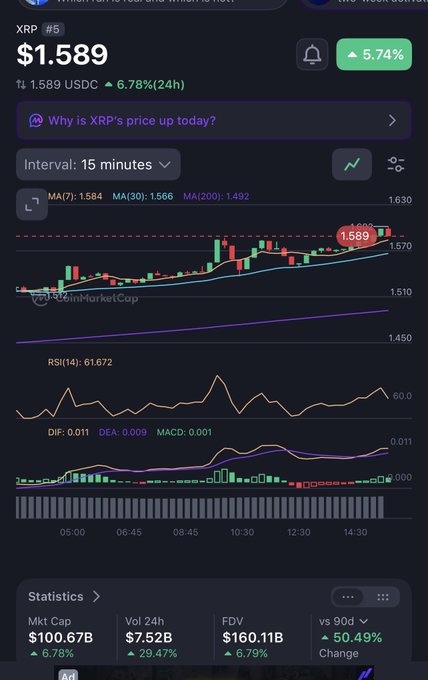Tap the 14:30 time axis label
Viewport: 428px width, 680px height.
[x=355, y=532]
